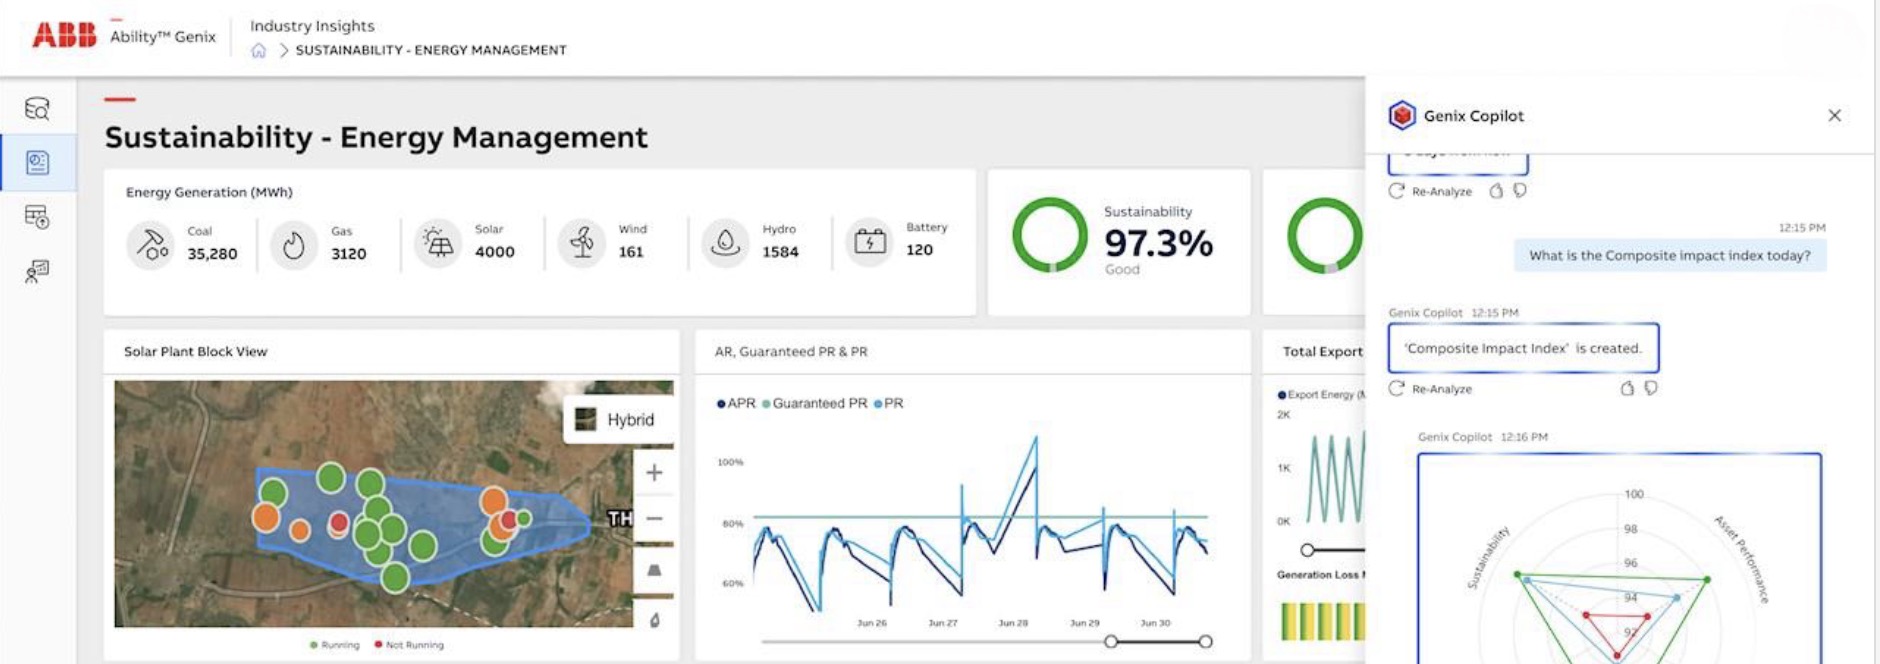This screenshot has height=664, width=1880.
Task: Click the Hydro value 1584
Action: click(781, 252)
